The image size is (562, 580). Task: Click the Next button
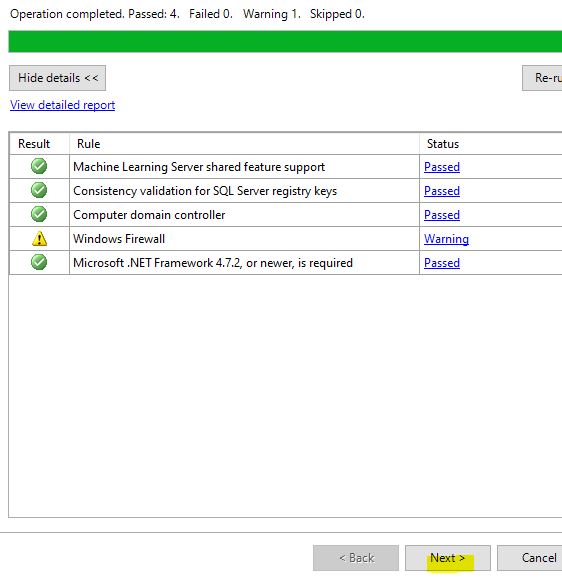pyautogui.click(x=448, y=558)
